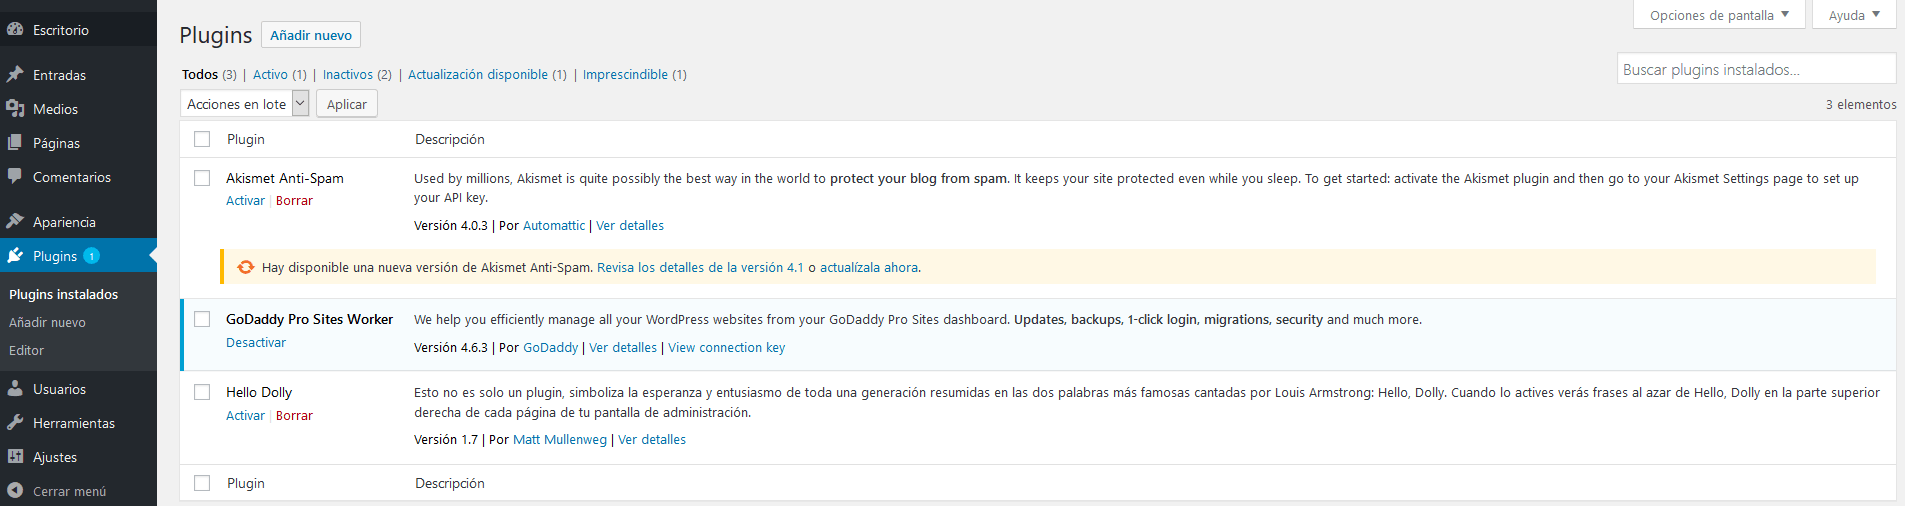Viewport: 1905px width, 506px height.
Task: Filter by Imprescindible plugins
Action: click(x=625, y=74)
